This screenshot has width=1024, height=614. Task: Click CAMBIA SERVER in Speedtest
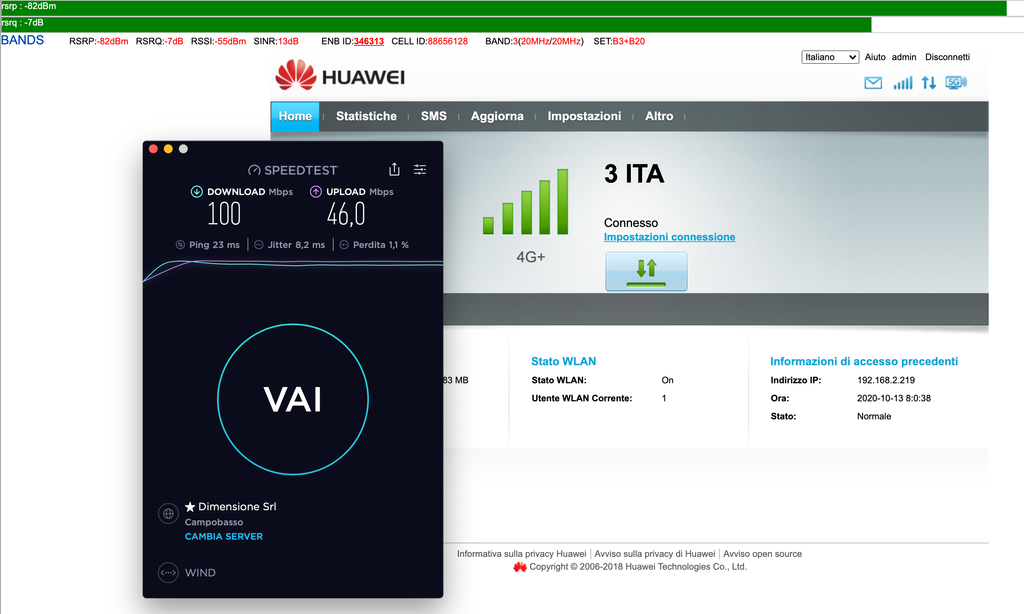(x=224, y=537)
